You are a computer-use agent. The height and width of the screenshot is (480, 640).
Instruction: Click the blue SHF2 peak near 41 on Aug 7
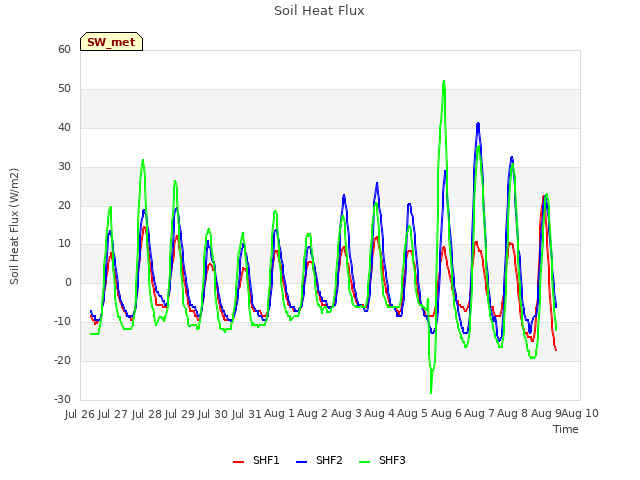(478, 123)
